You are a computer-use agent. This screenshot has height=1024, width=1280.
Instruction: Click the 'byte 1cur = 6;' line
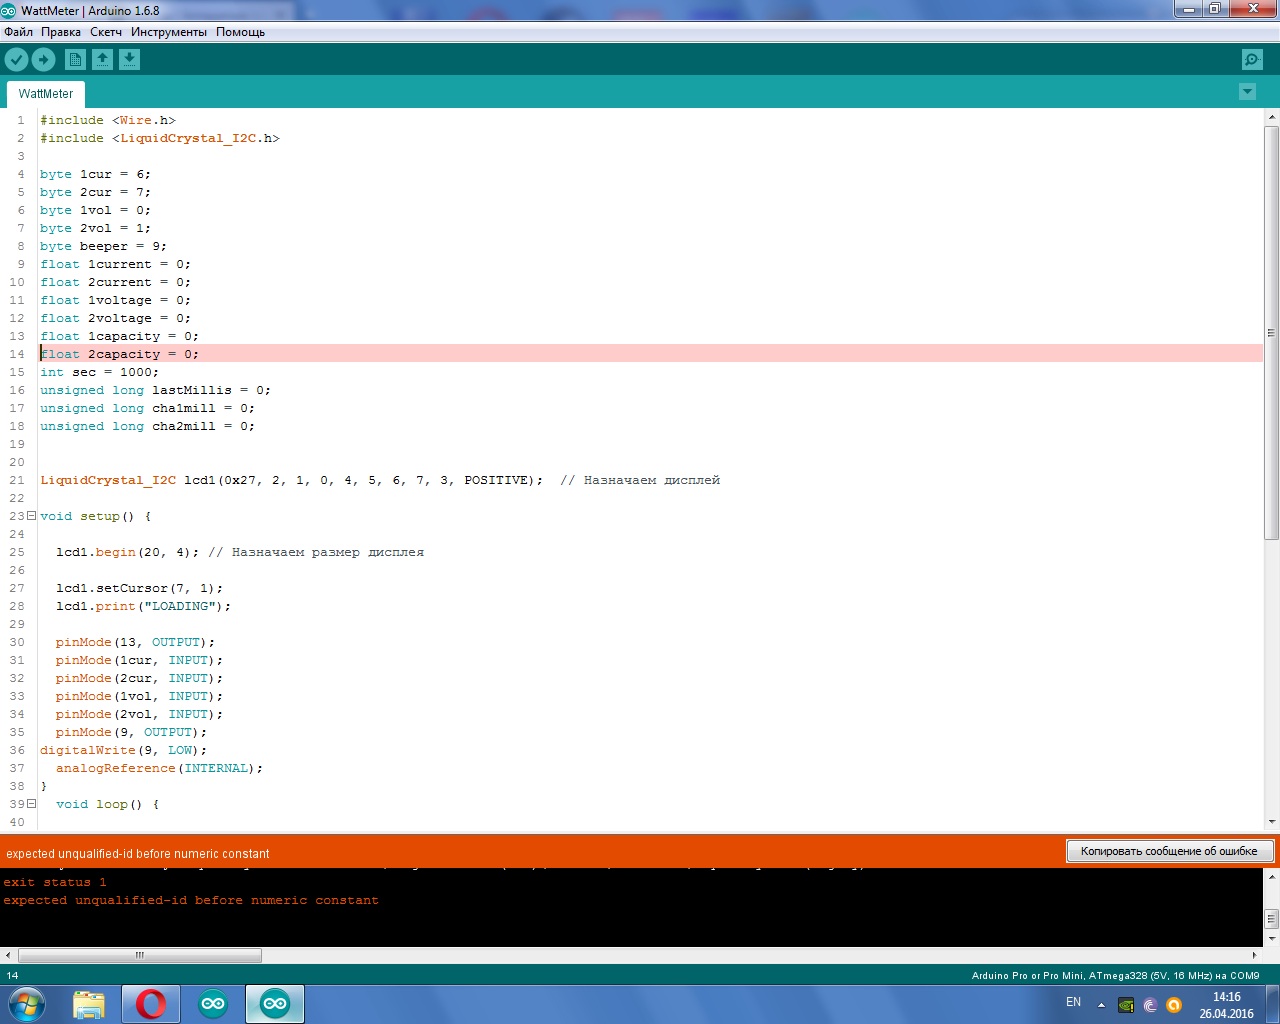point(96,174)
